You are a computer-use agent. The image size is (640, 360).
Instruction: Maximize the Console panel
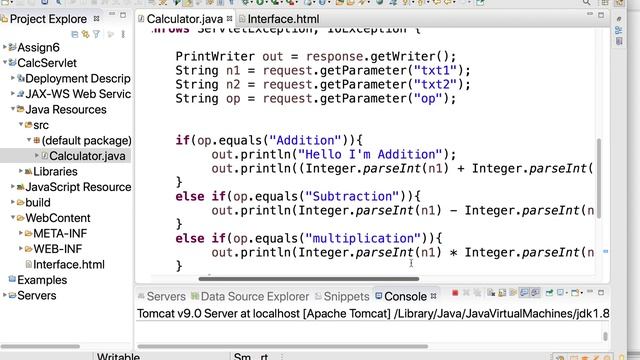pos(601,293)
